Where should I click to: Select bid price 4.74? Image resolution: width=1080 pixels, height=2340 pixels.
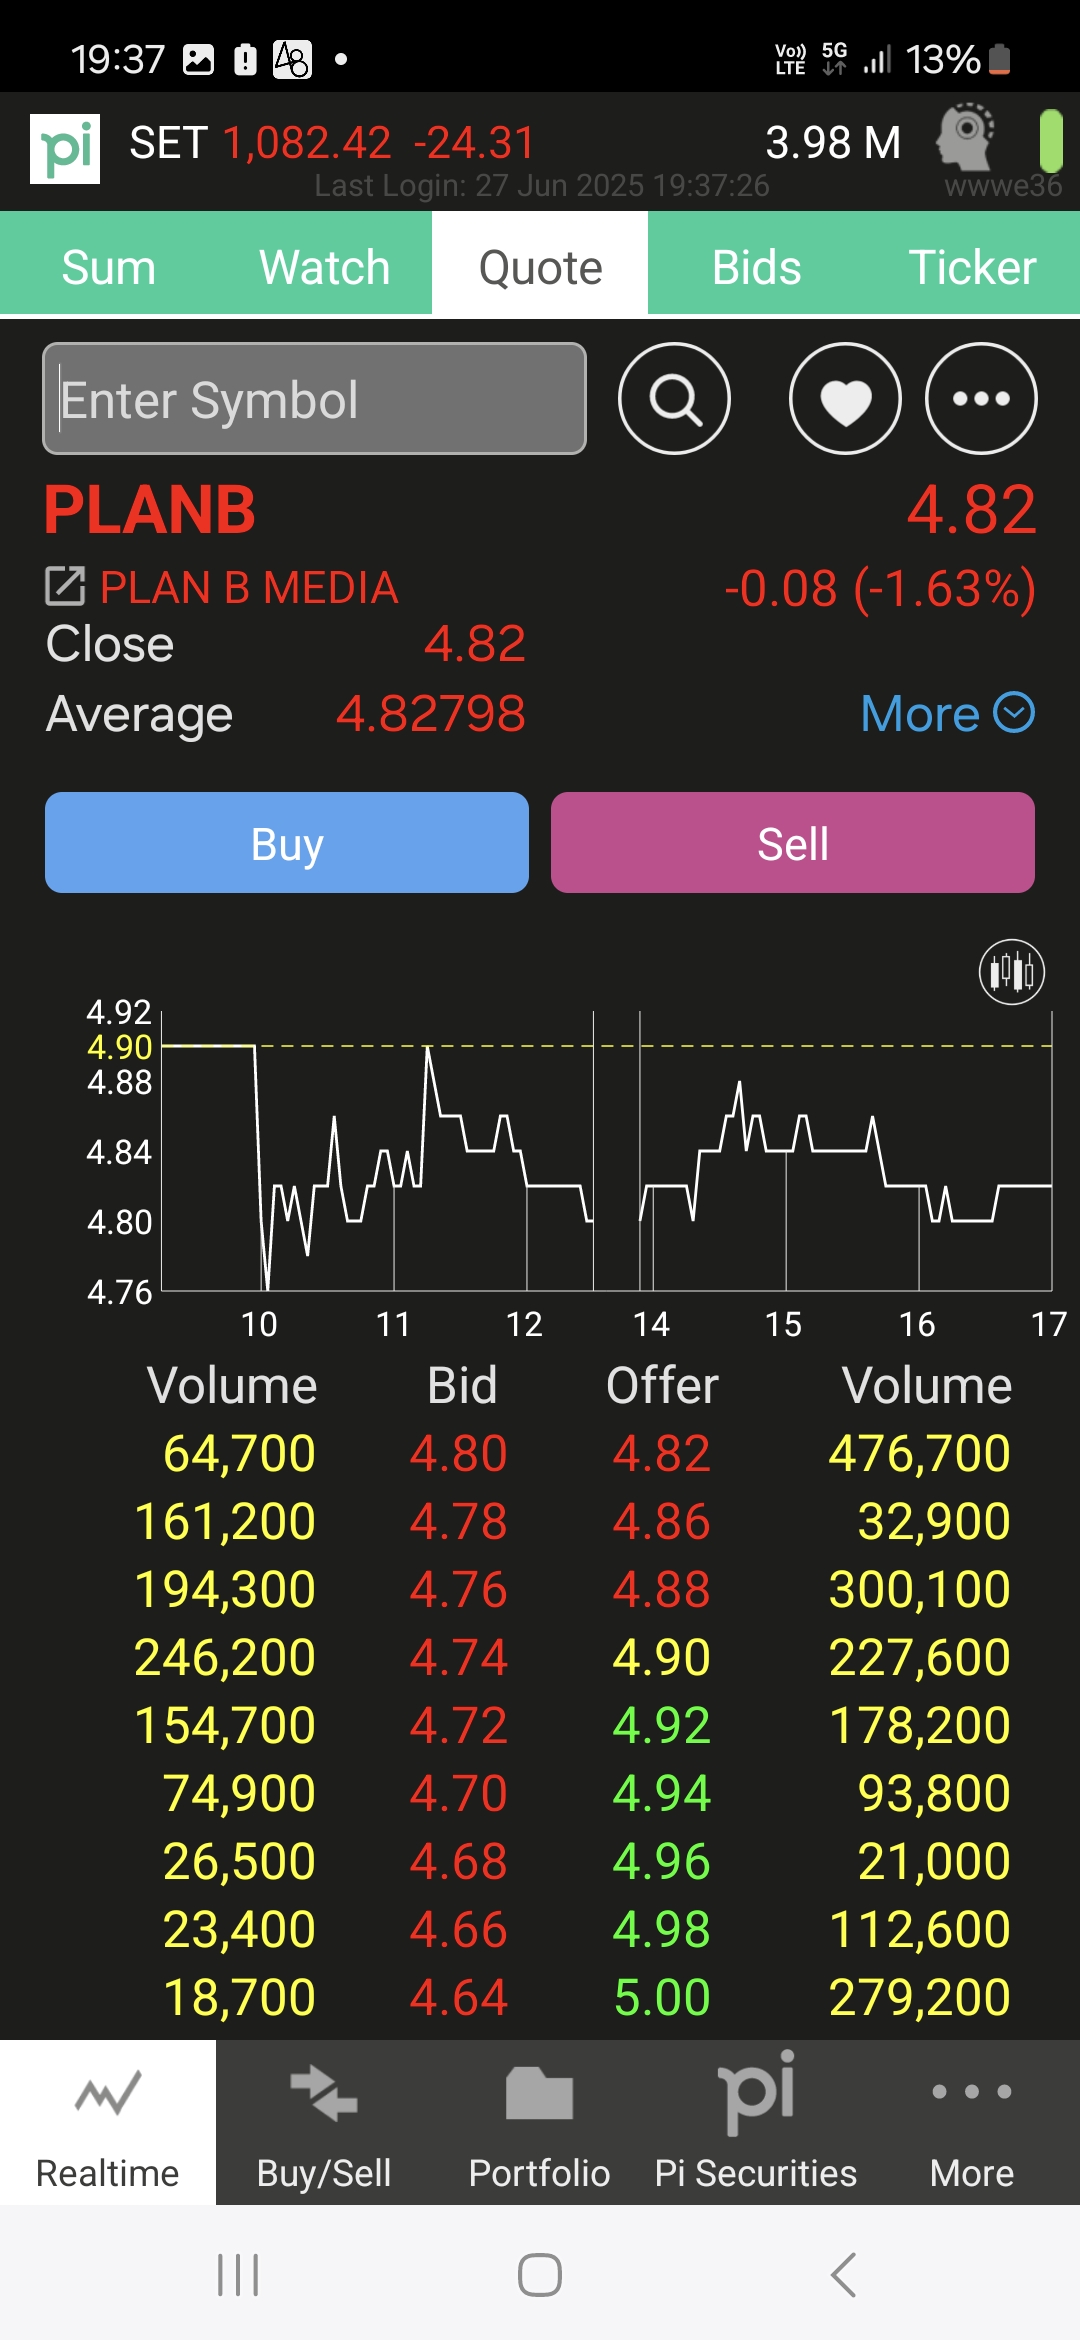(459, 1657)
